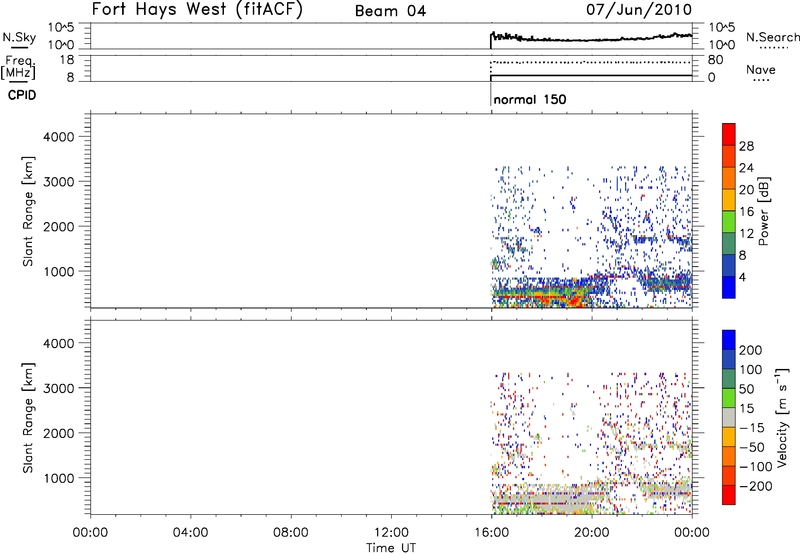Click the "Fort Hays West (fitACF)" title

pyautogui.click(x=197, y=10)
